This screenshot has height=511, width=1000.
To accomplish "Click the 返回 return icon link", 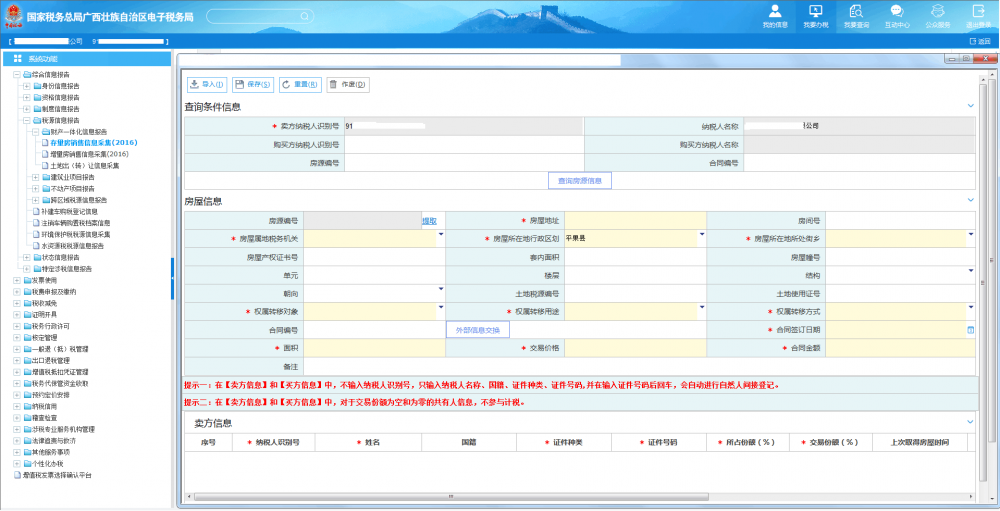I will pyautogui.click(x=979, y=41).
